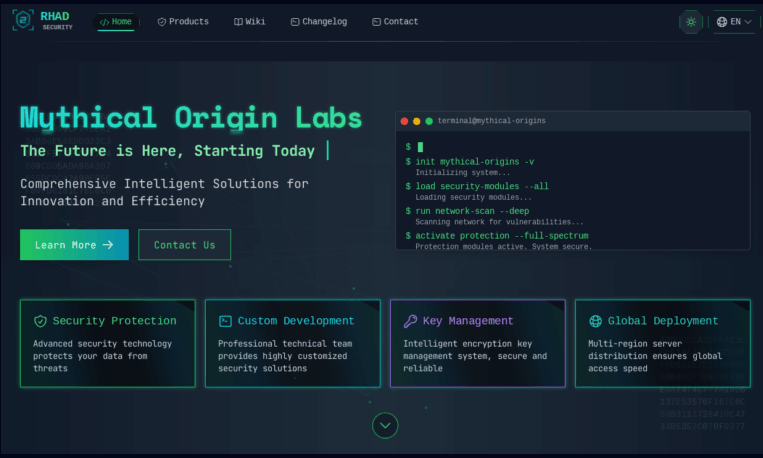The image size is (763, 458).
Task: Open the Products menu item
Action: pyautogui.click(x=183, y=22)
